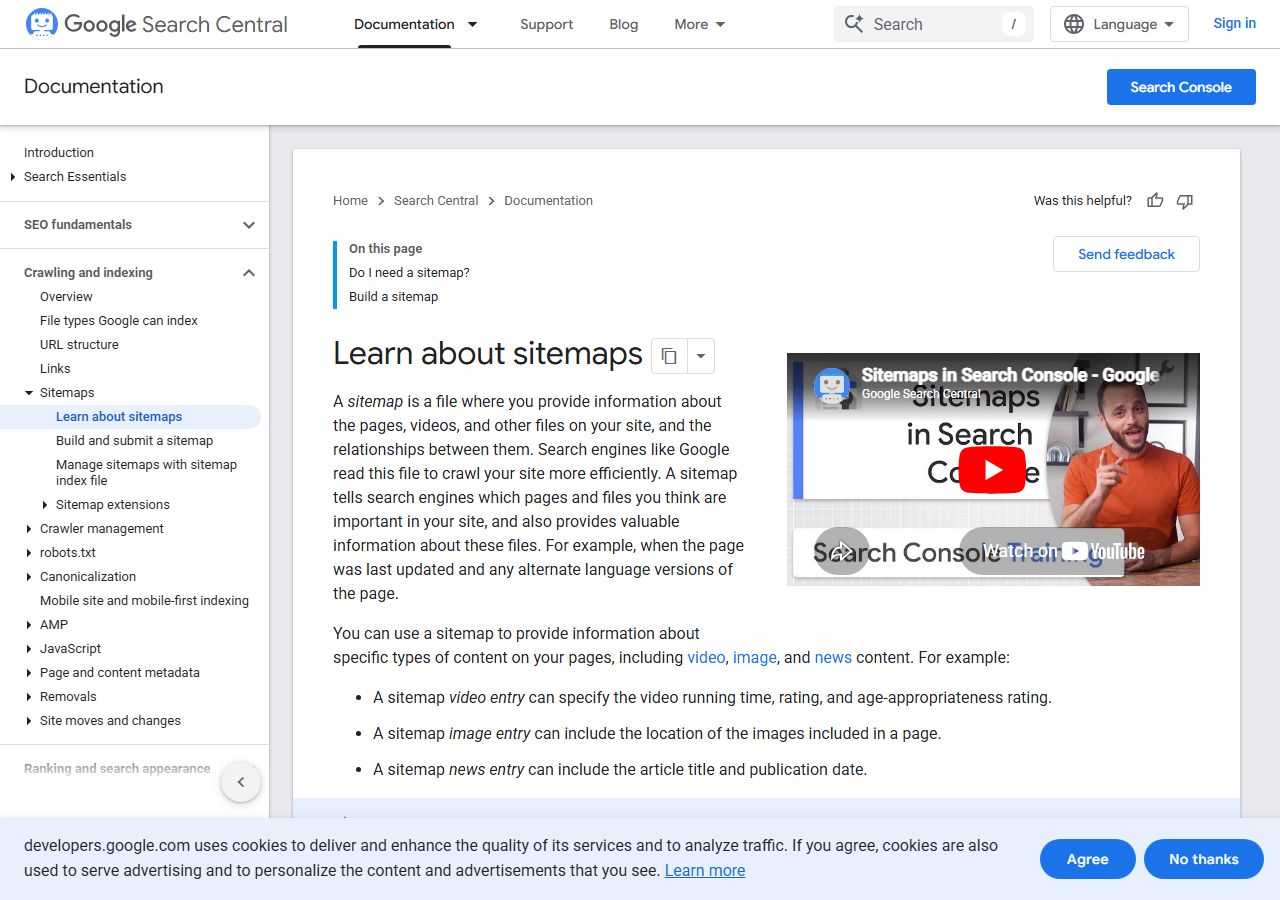Open the Documentation tab dropdown arrow
The width and height of the screenshot is (1280, 900).
473,24
